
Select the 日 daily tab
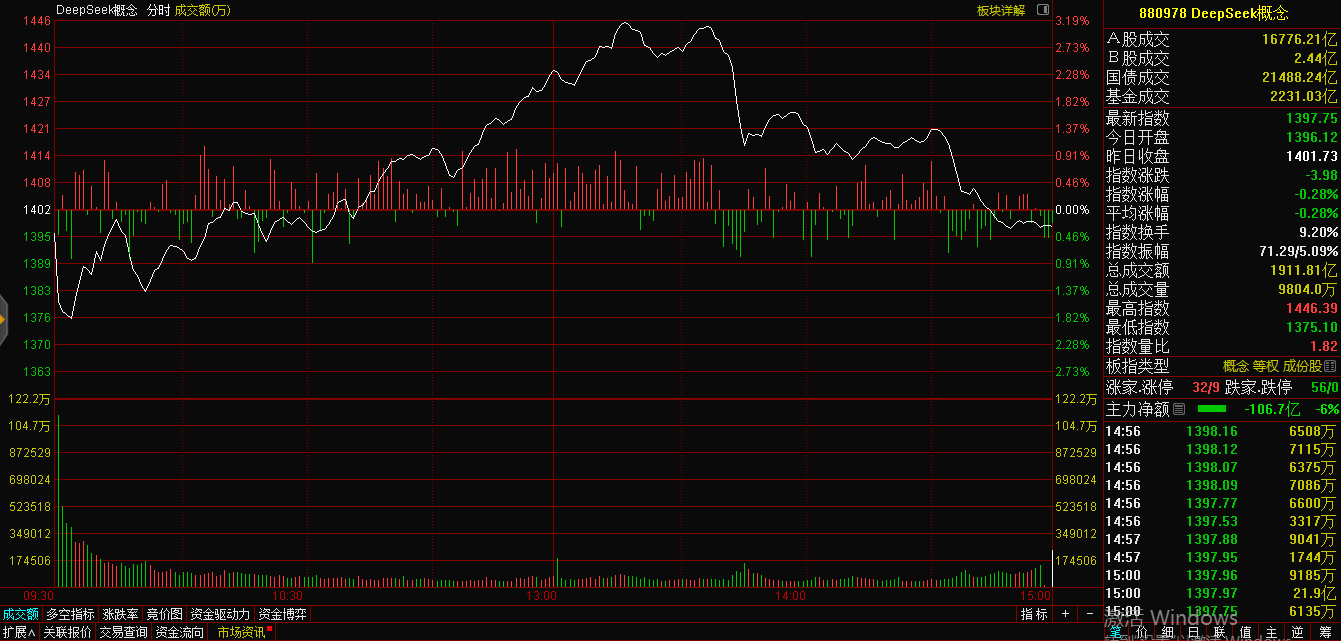click(1194, 632)
